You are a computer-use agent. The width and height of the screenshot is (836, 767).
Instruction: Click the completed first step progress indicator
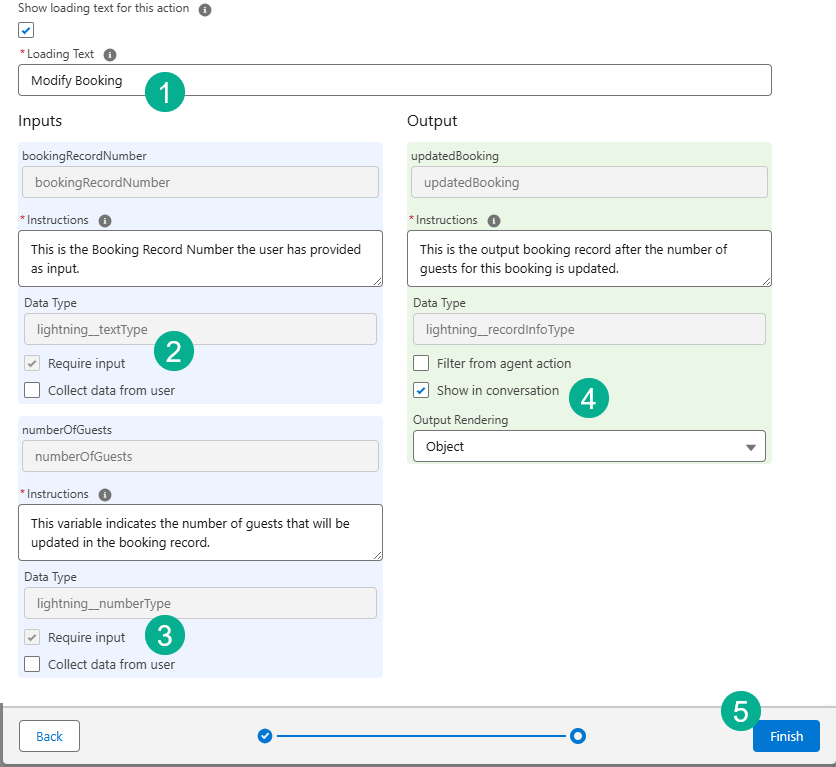[x=265, y=737]
